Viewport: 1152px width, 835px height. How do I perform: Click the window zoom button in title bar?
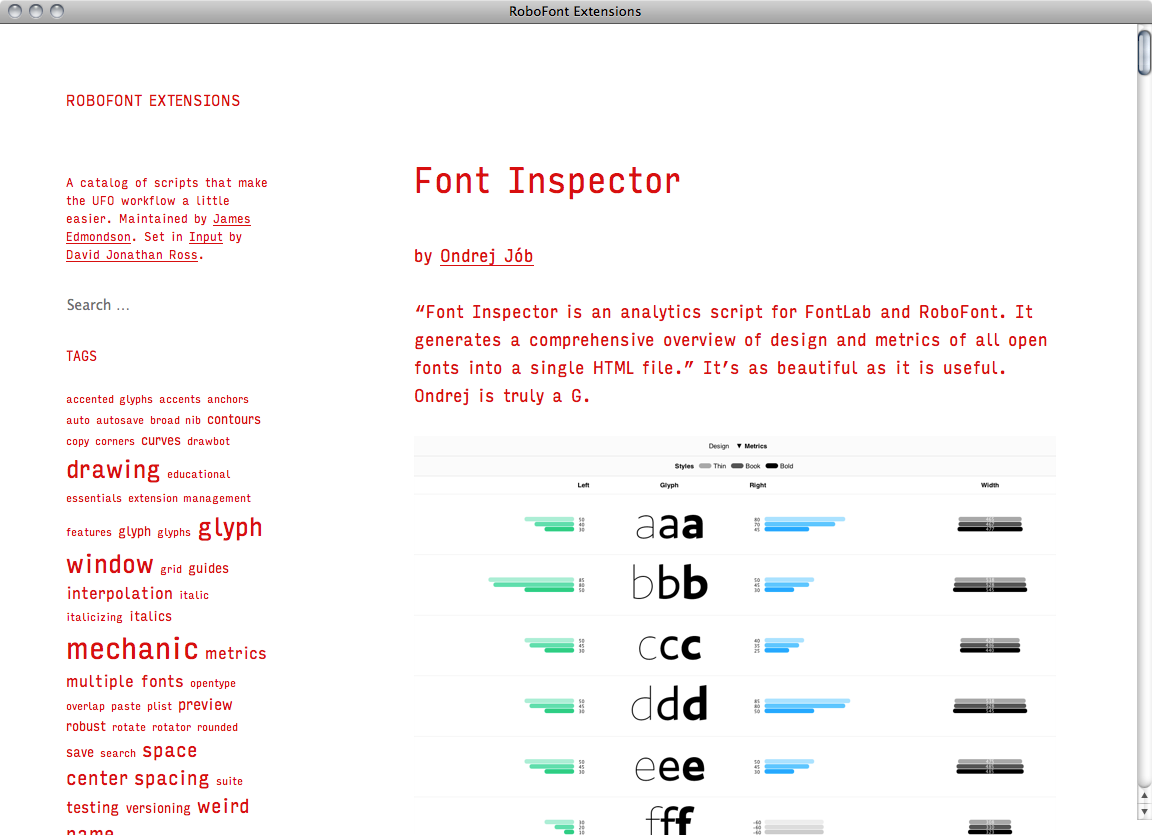(x=57, y=11)
